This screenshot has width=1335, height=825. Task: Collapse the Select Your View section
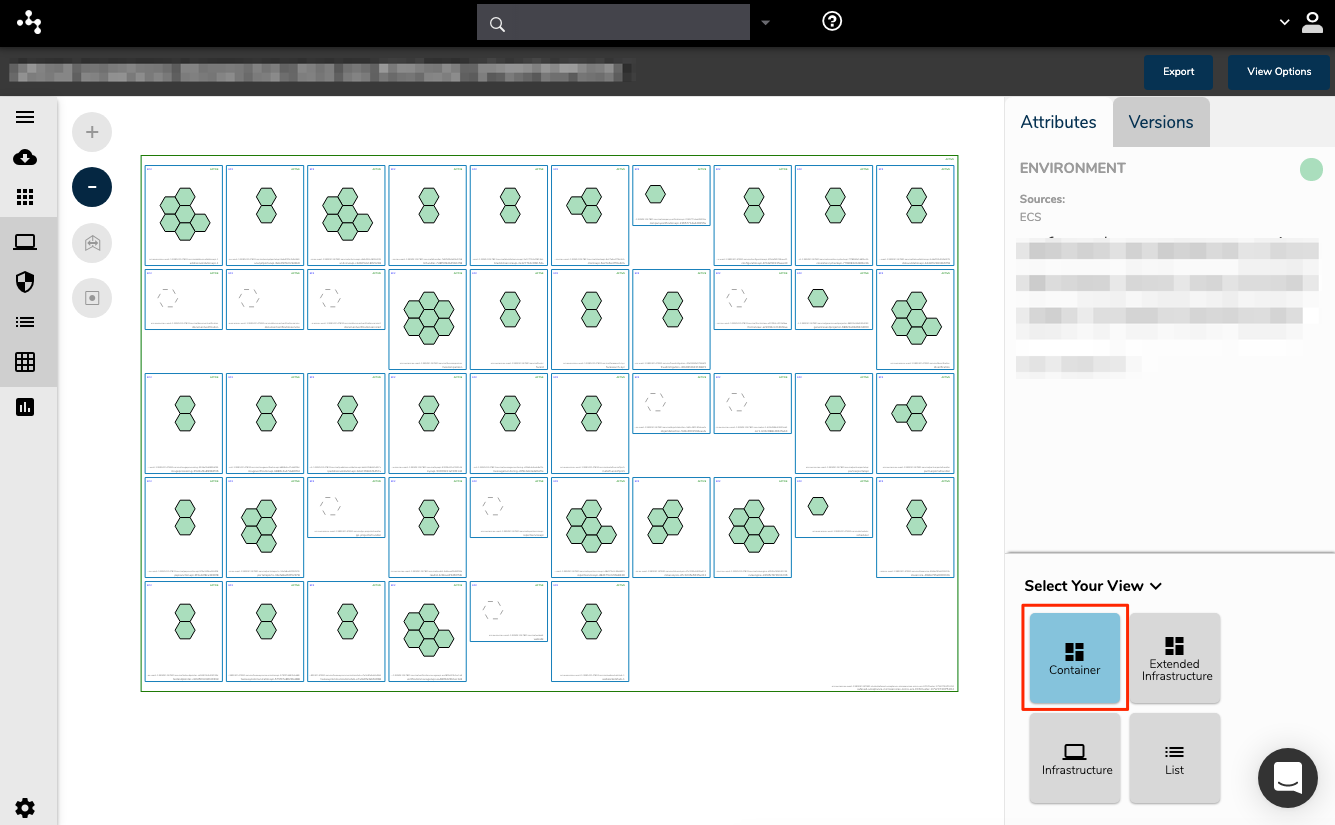[x=1156, y=586]
